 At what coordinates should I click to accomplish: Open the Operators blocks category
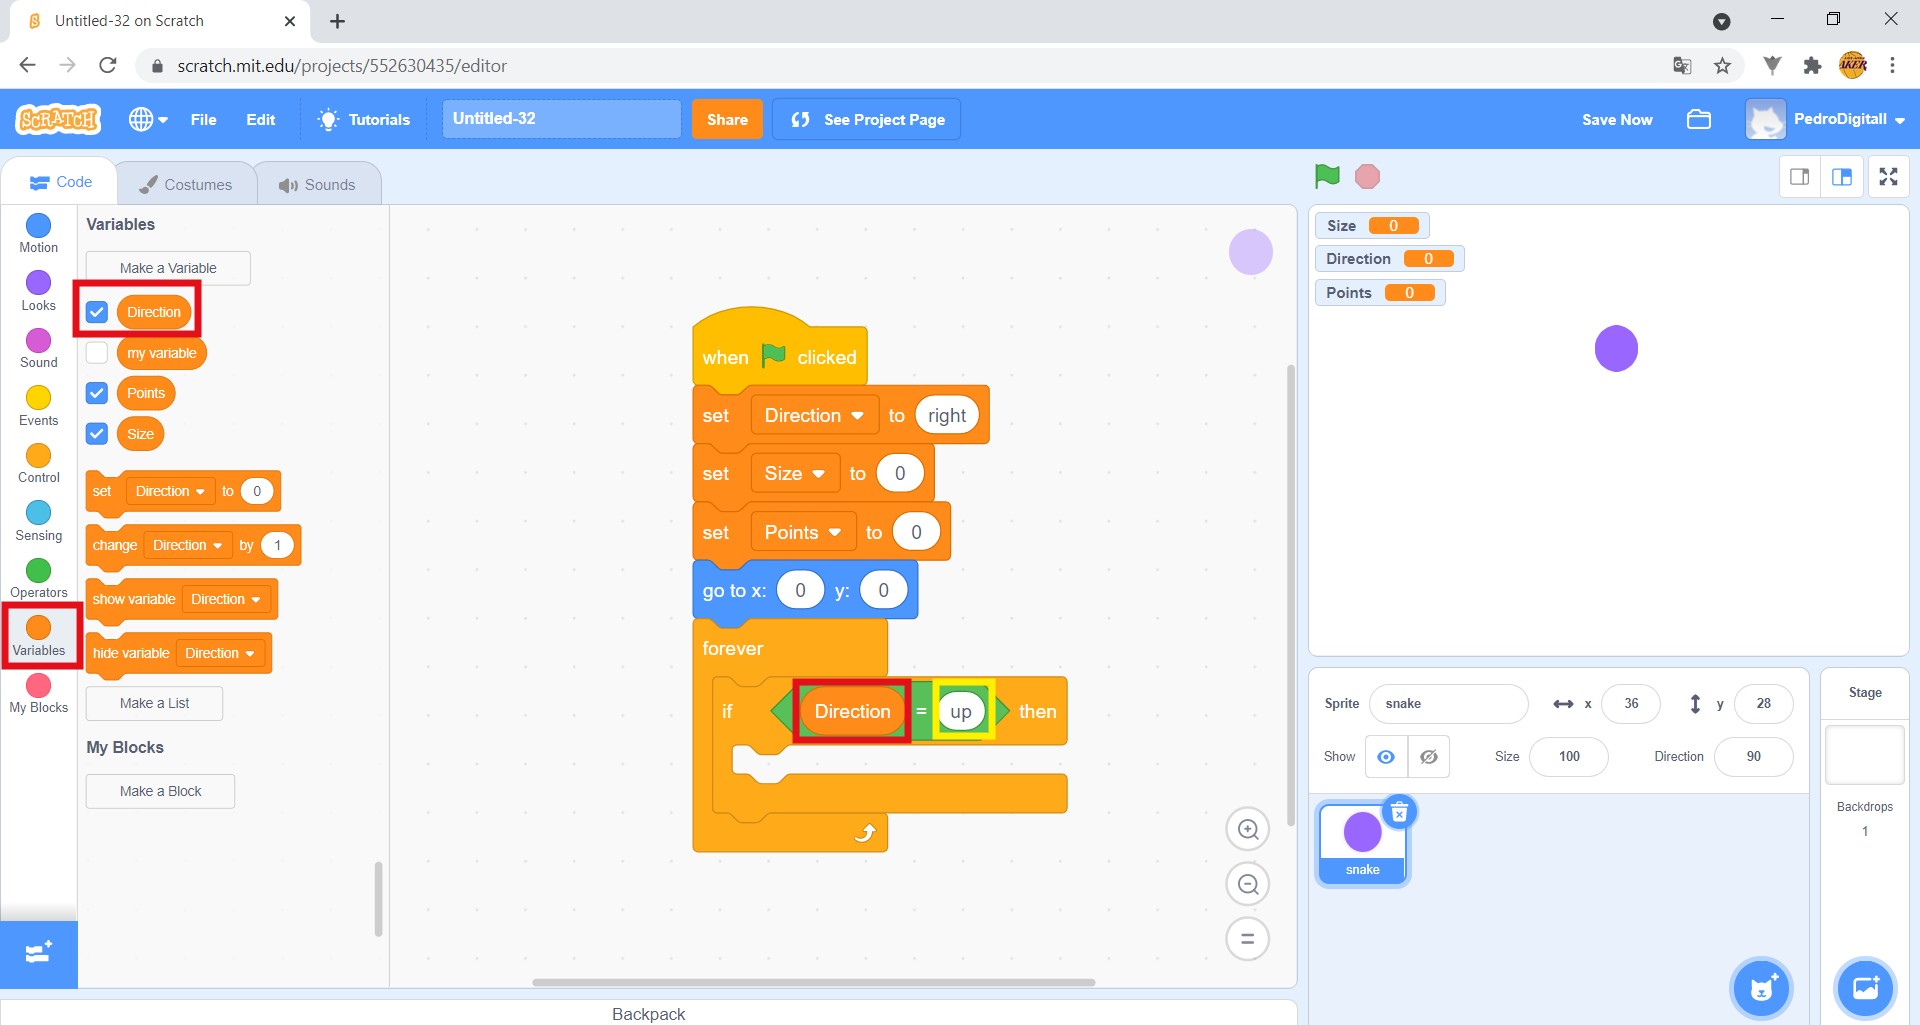[38, 579]
